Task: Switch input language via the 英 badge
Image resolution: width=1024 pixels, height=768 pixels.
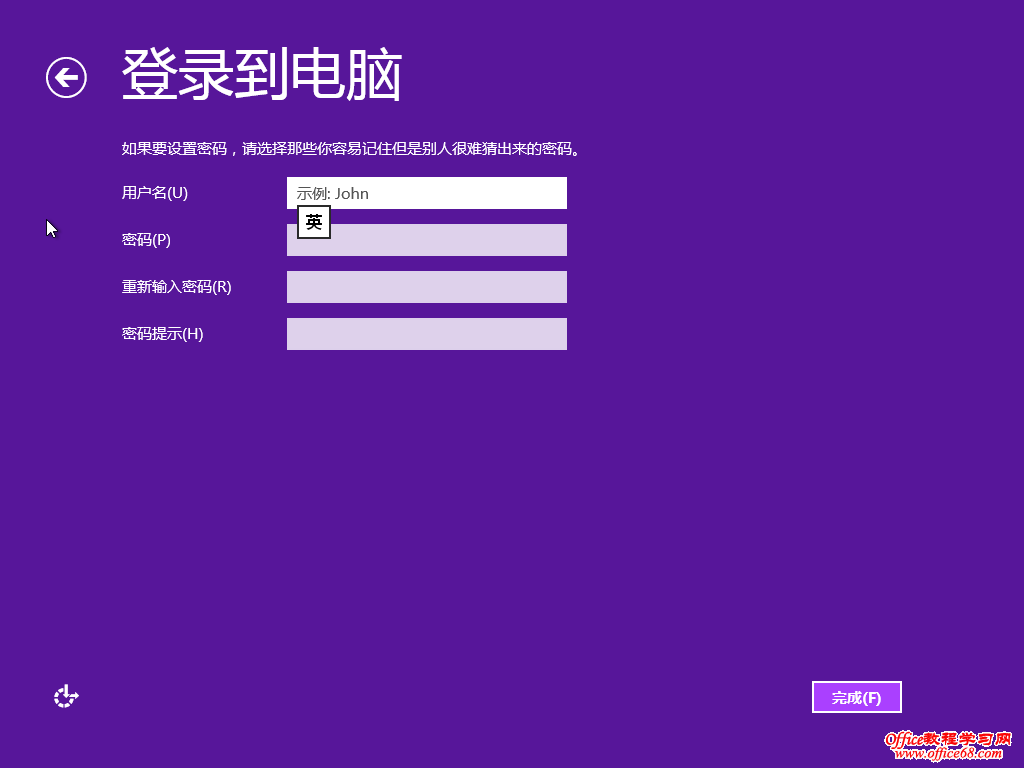Action: (x=312, y=222)
